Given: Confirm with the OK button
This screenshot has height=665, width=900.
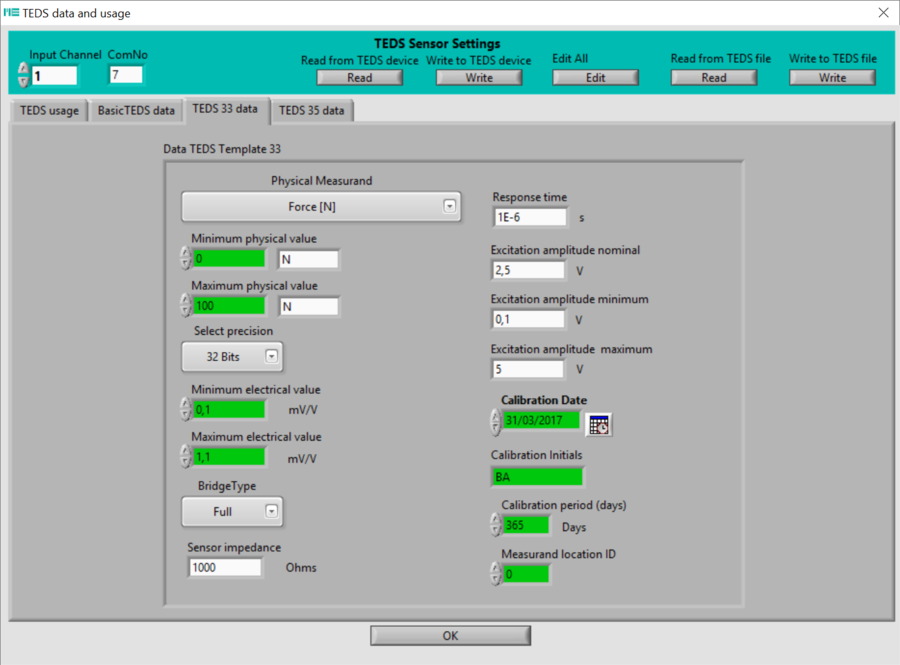Looking at the screenshot, I should click(x=451, y=636).
